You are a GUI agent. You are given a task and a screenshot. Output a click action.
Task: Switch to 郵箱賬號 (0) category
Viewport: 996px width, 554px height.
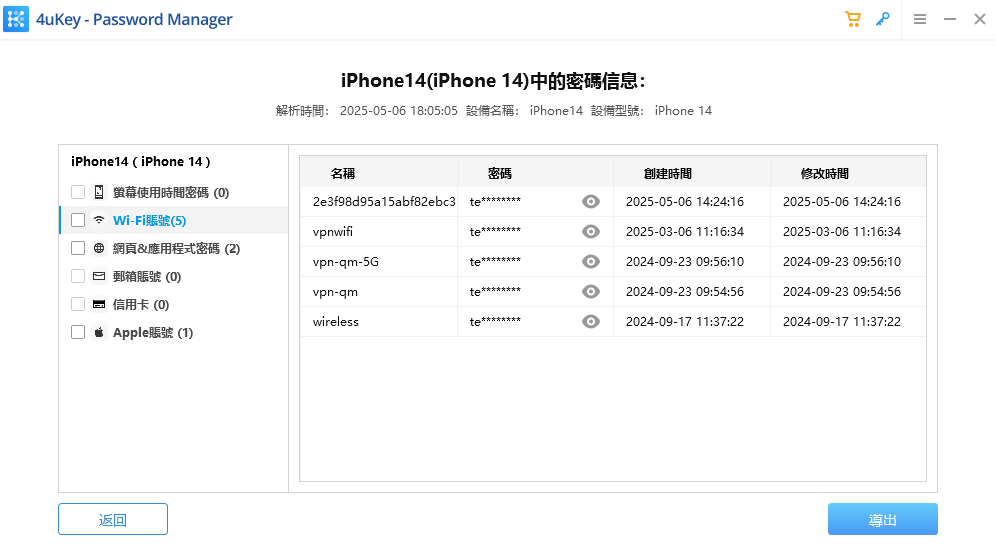click(x=147, y=276)
